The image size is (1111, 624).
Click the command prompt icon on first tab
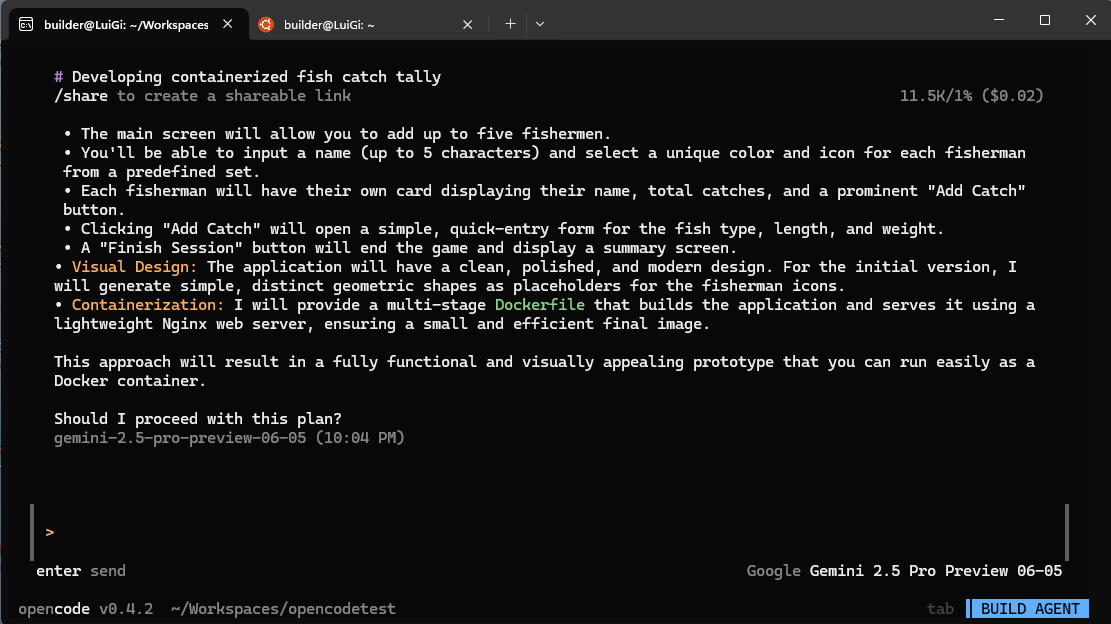26,25
